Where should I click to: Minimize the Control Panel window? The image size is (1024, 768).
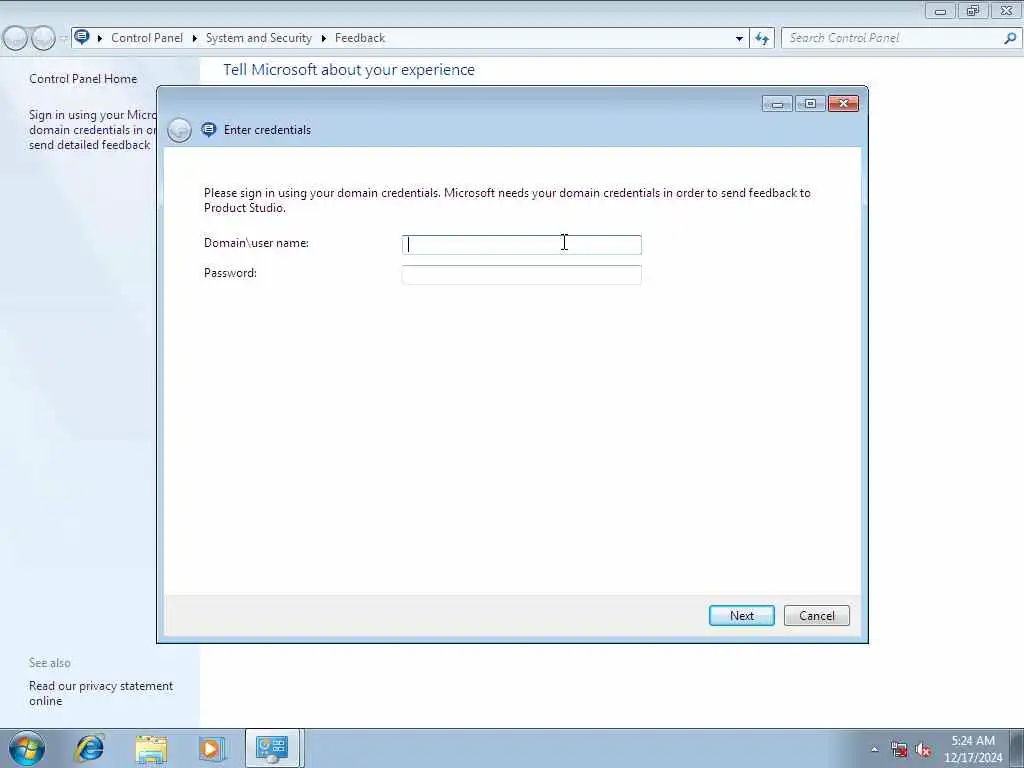point(940,10)
